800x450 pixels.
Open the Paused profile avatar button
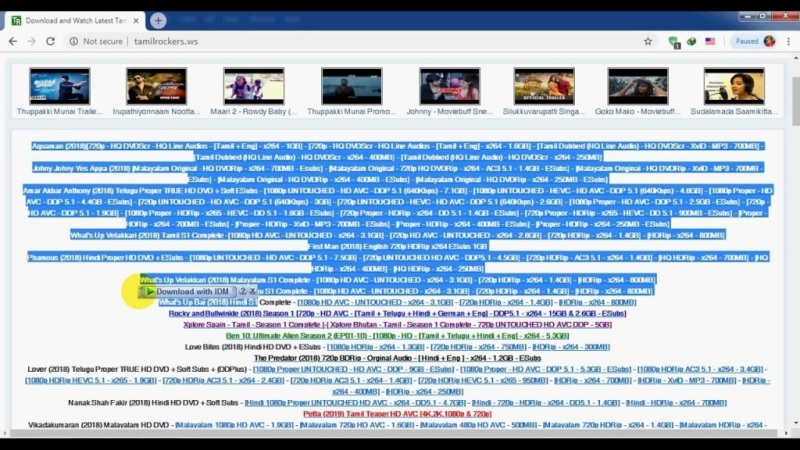pos(756,41)
